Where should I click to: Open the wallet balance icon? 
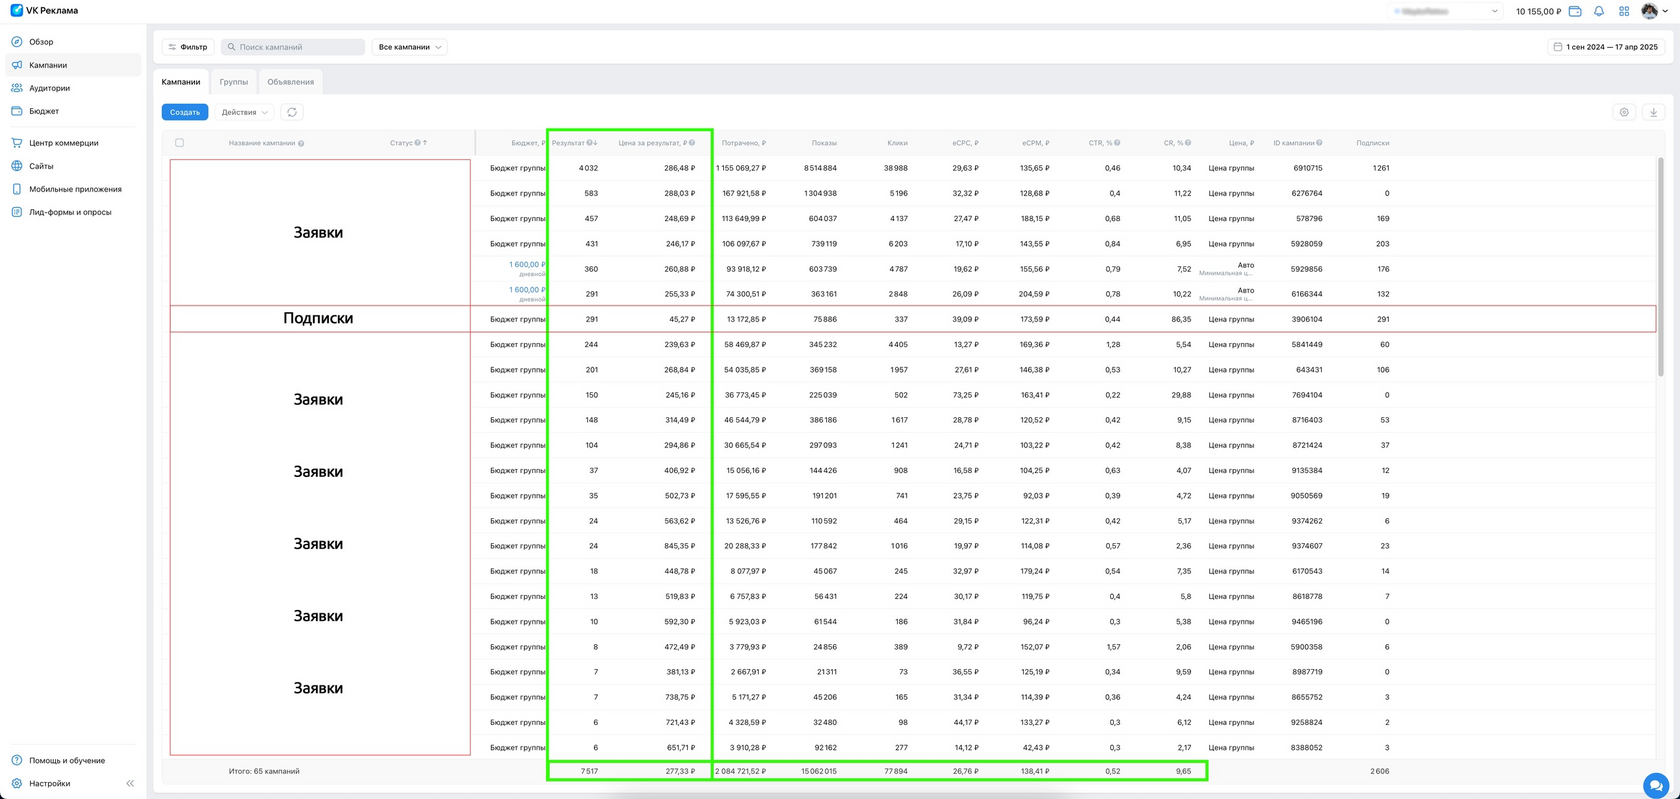pyautogui.click(x=1575, y=11)
